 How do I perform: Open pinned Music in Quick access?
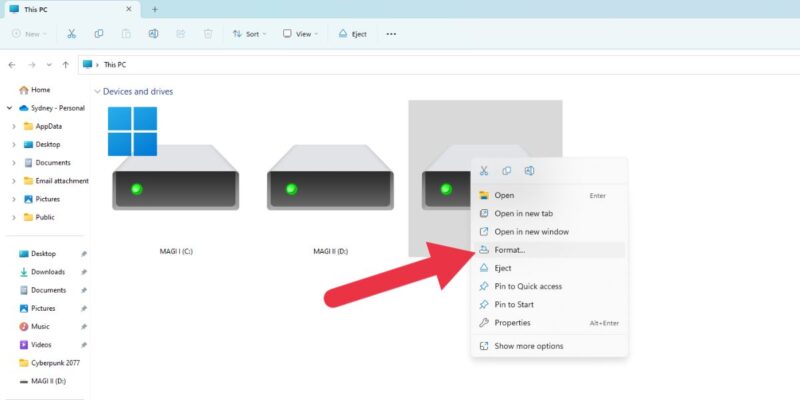[x=34, y=327]
